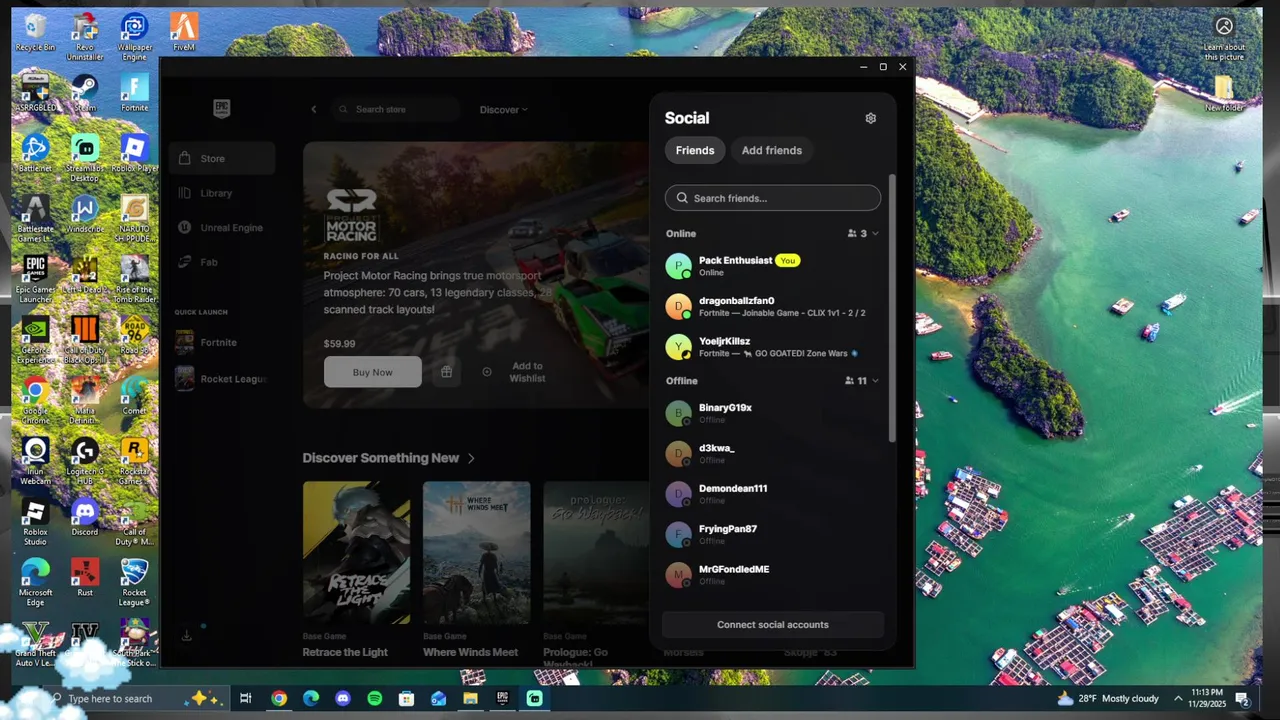Open Windows notification center
Viewport: 1280px width, 720px height.
[x=1242, y=699]
